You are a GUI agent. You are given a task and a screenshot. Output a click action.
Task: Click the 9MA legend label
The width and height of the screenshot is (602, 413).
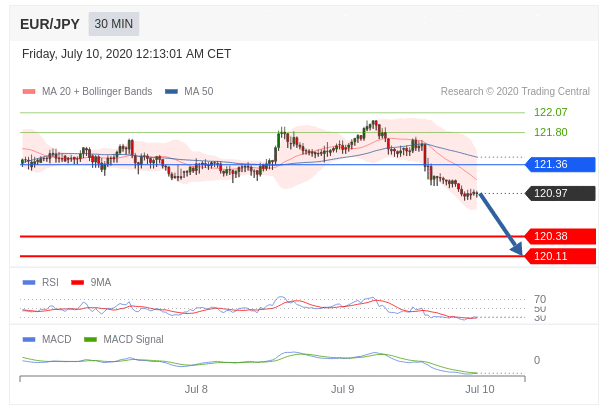pyautogui.click(x=101, y=282)
